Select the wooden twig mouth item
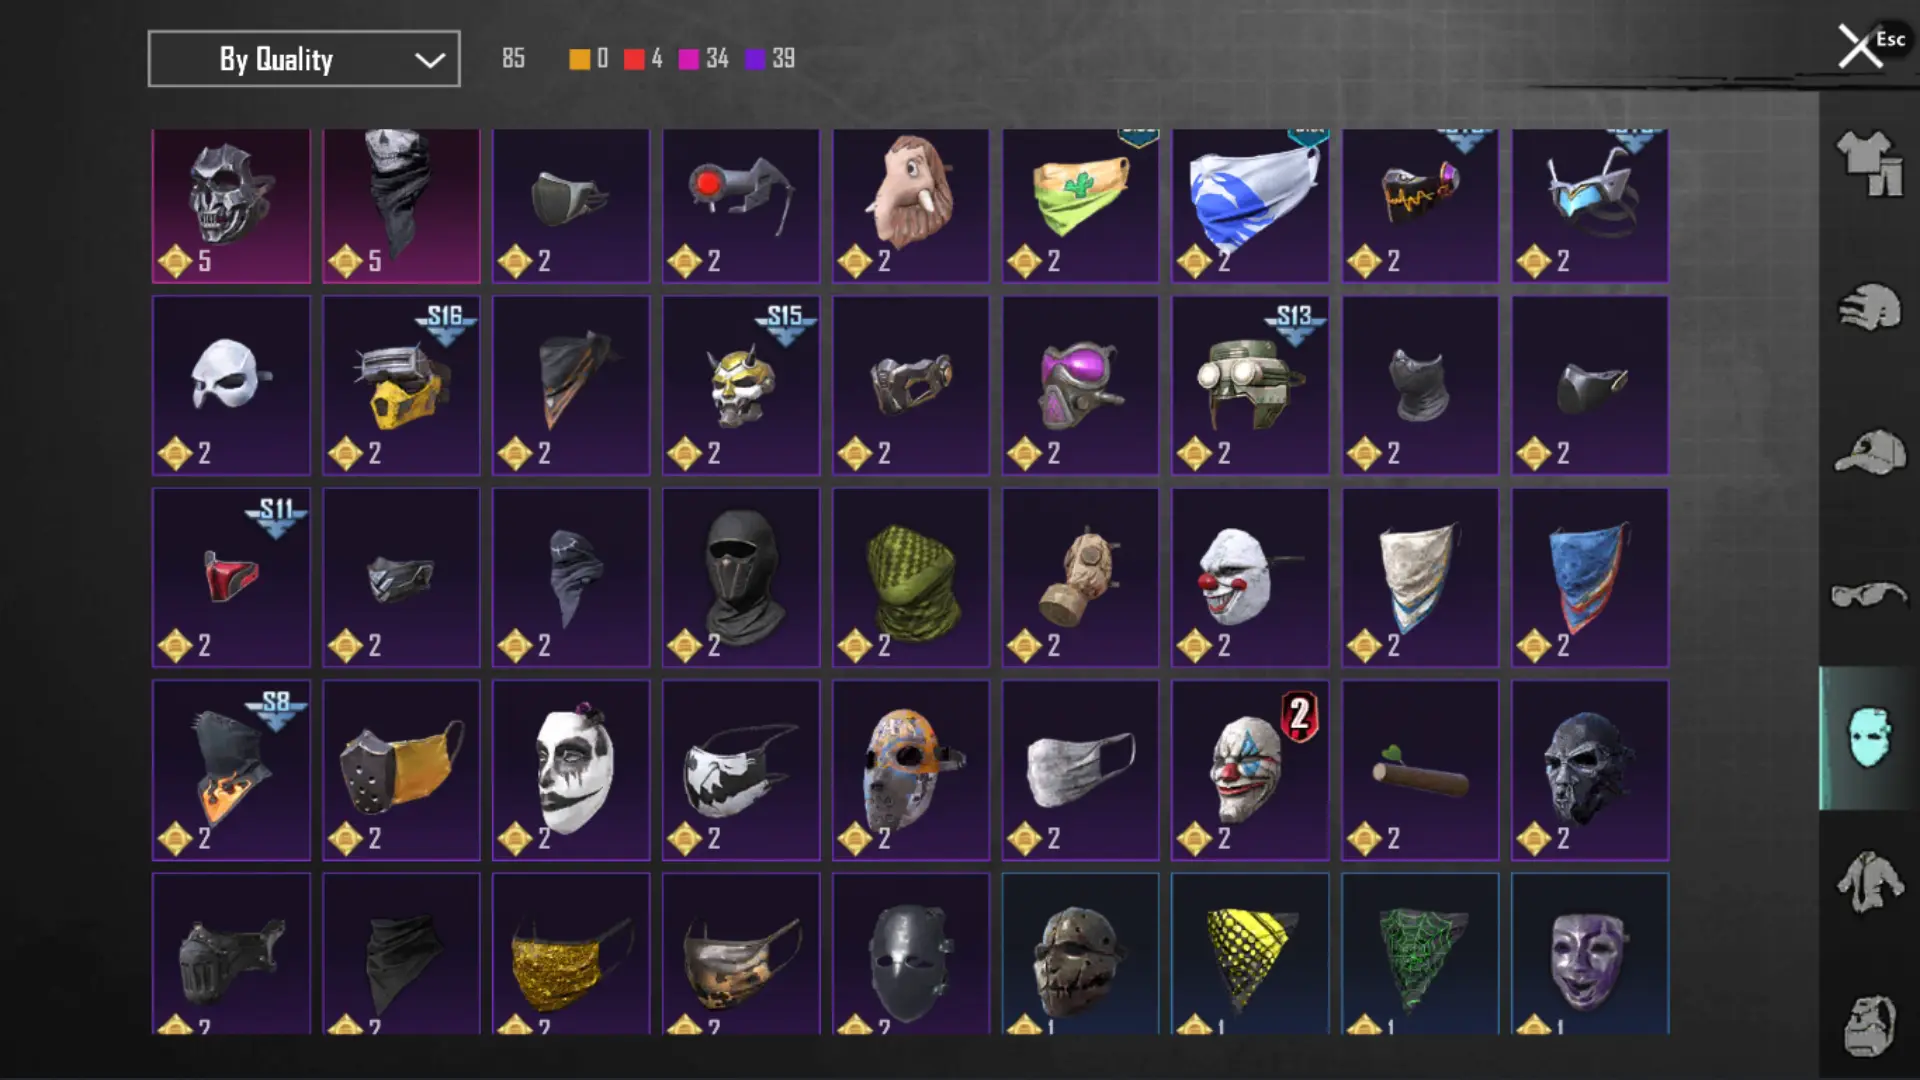Viewport: 1920px width, 1080px height. pyautogui.click(x=1420, y=770)
